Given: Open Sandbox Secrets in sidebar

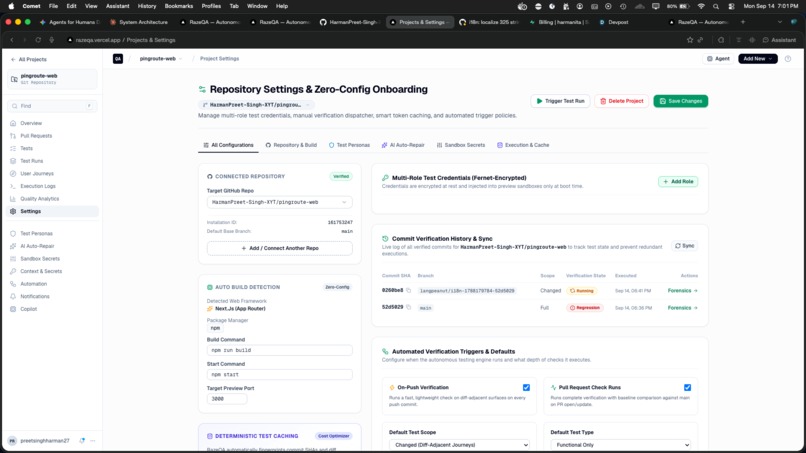Looking at the screenshot, I should click(40, 259).
